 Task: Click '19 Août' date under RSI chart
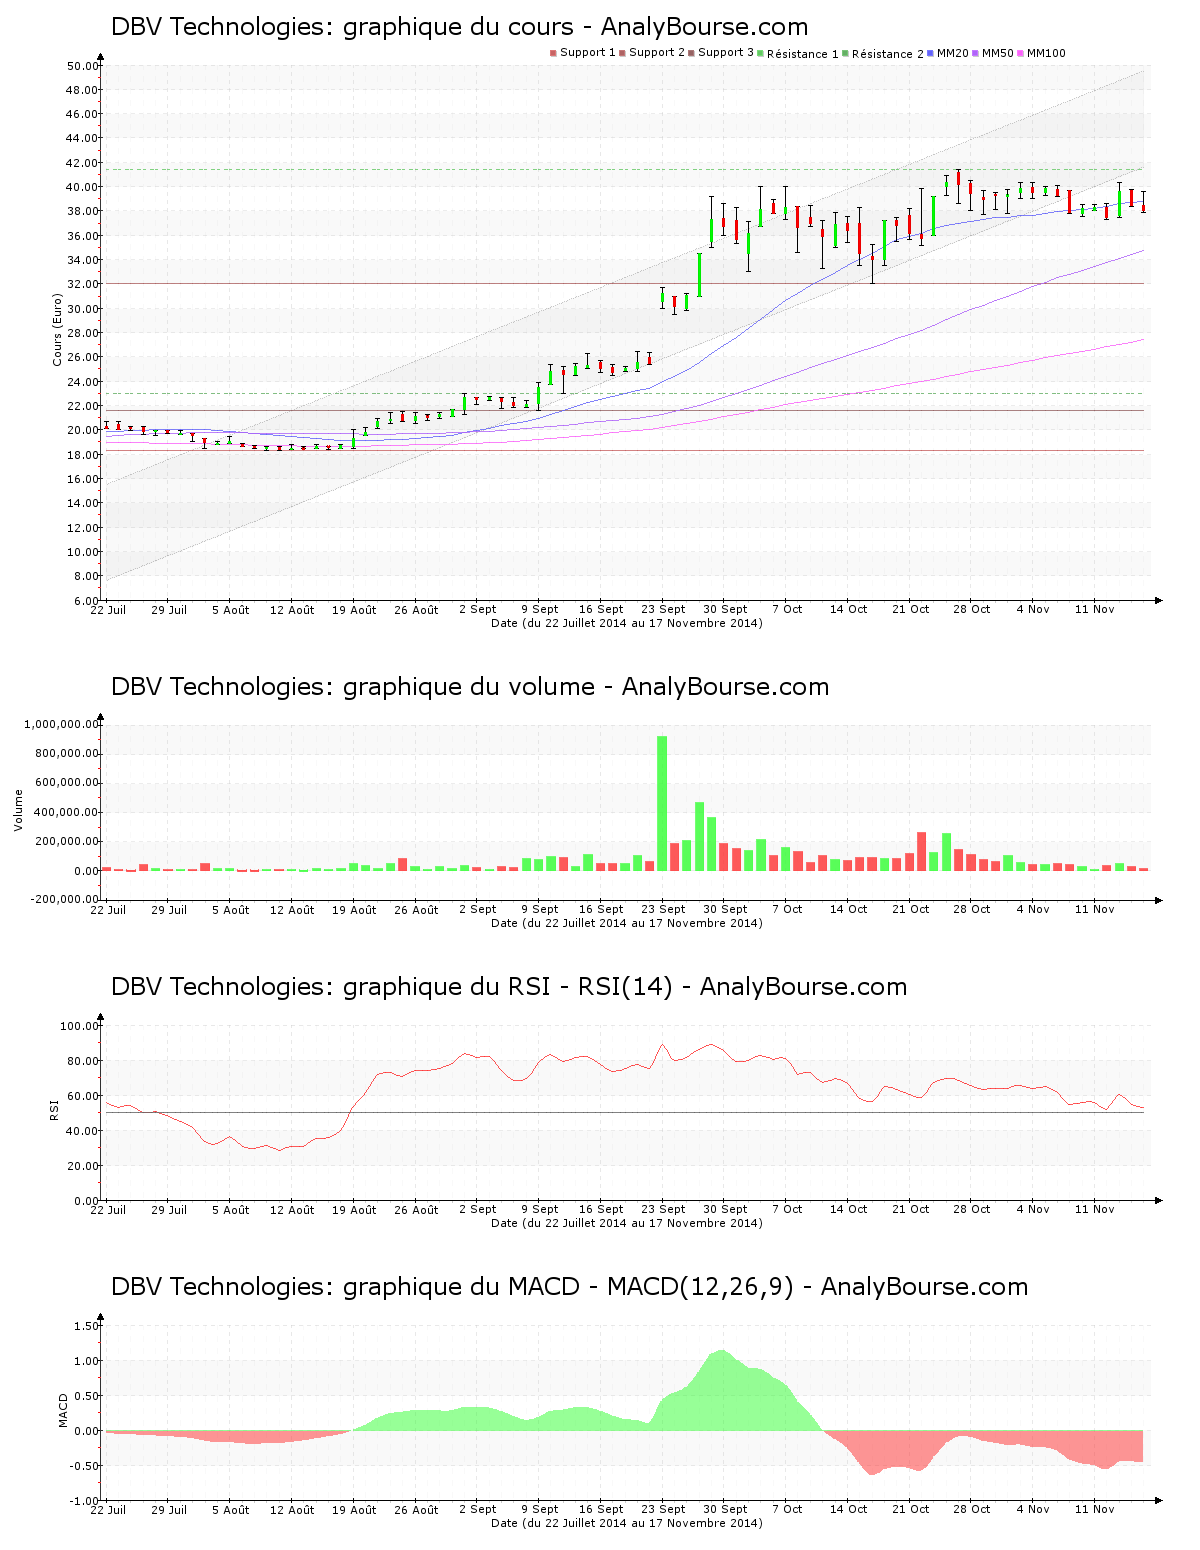coord(355,1209)
